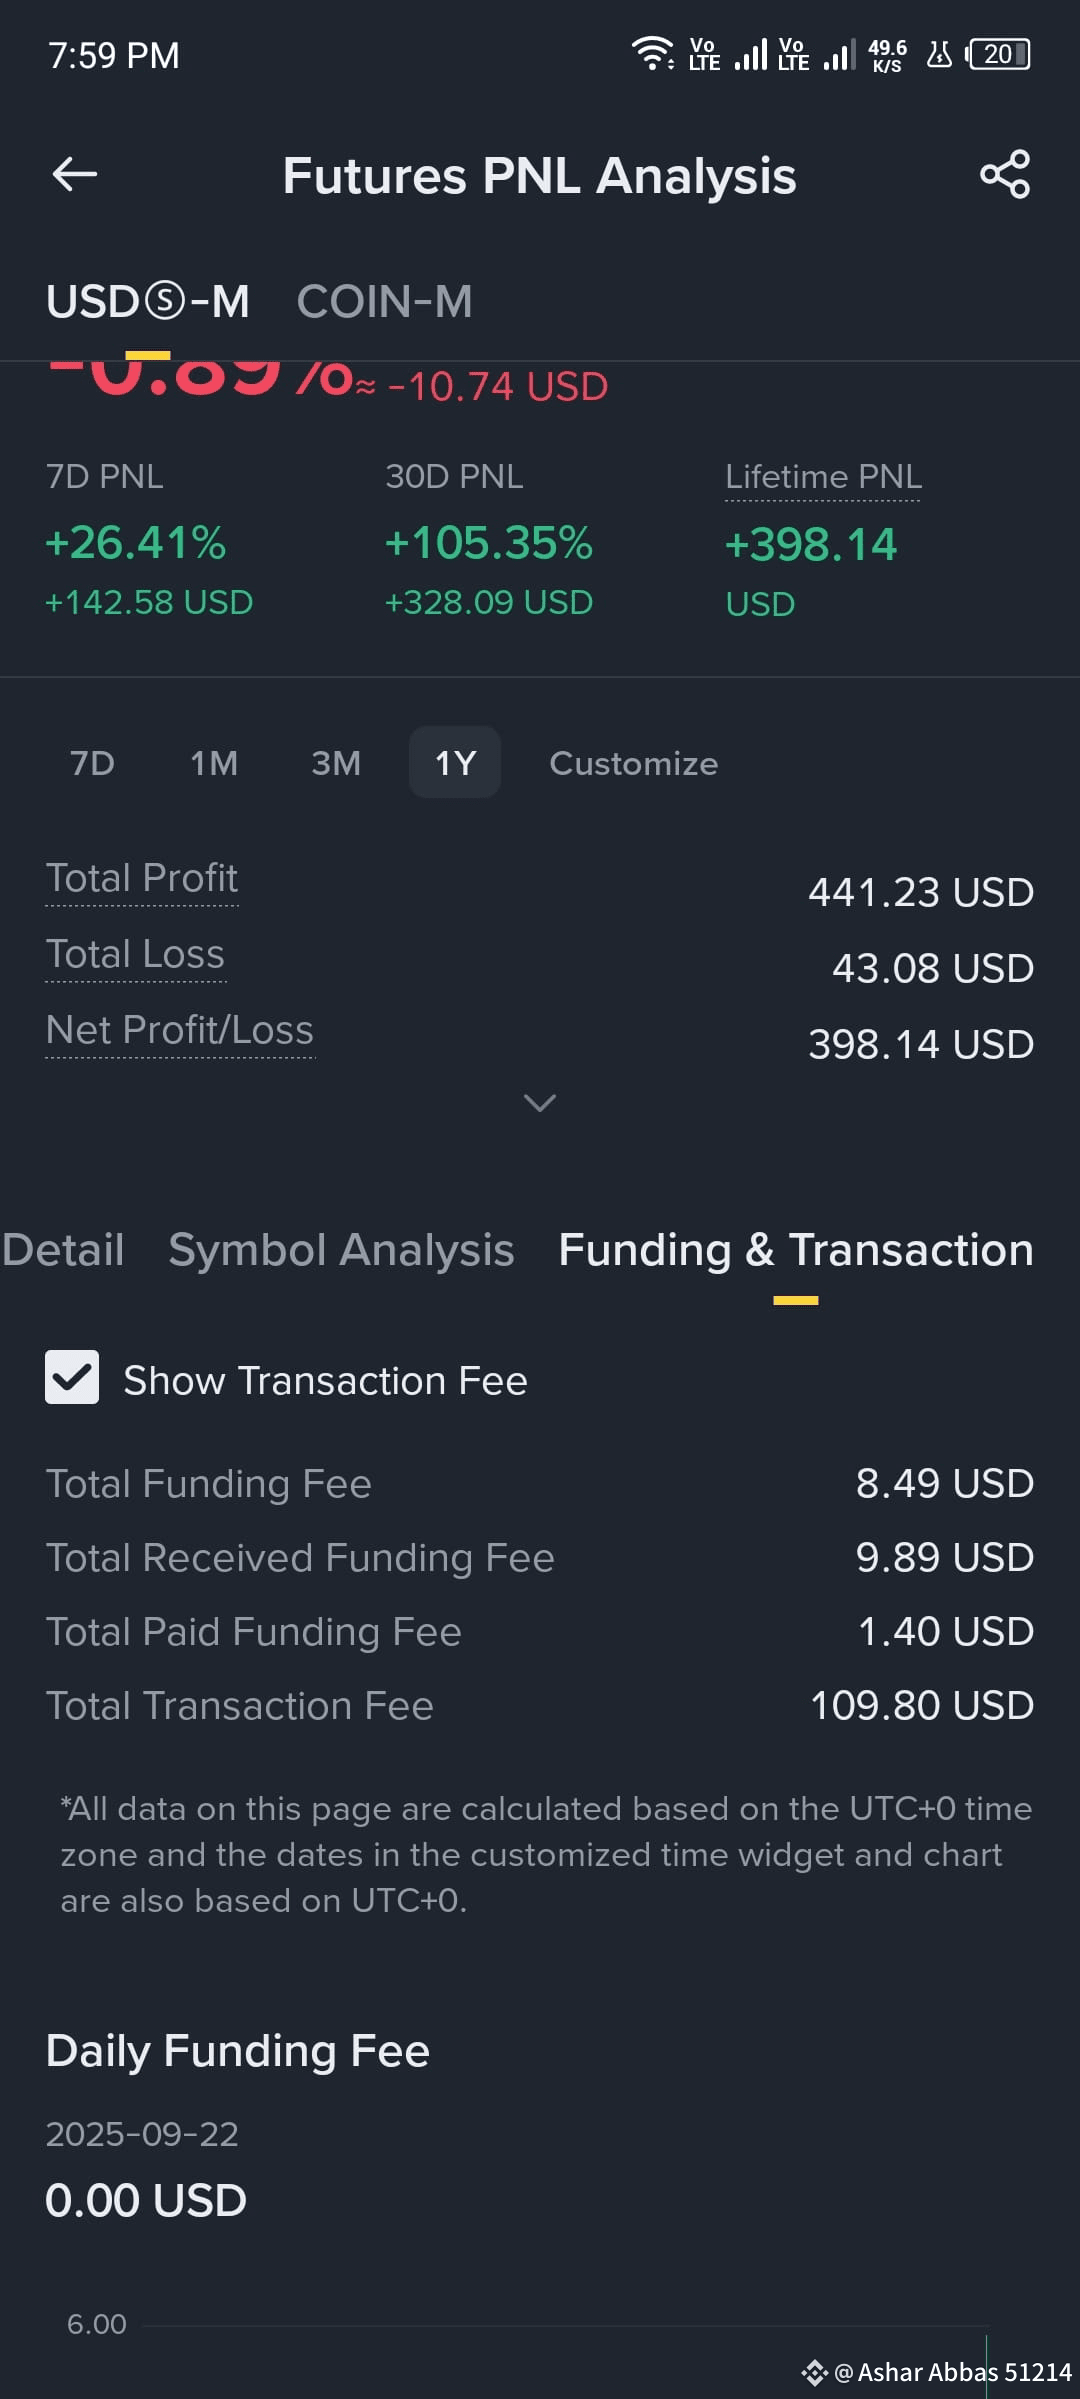Select the USDⓈ-M tab

(x=148, y=301)
